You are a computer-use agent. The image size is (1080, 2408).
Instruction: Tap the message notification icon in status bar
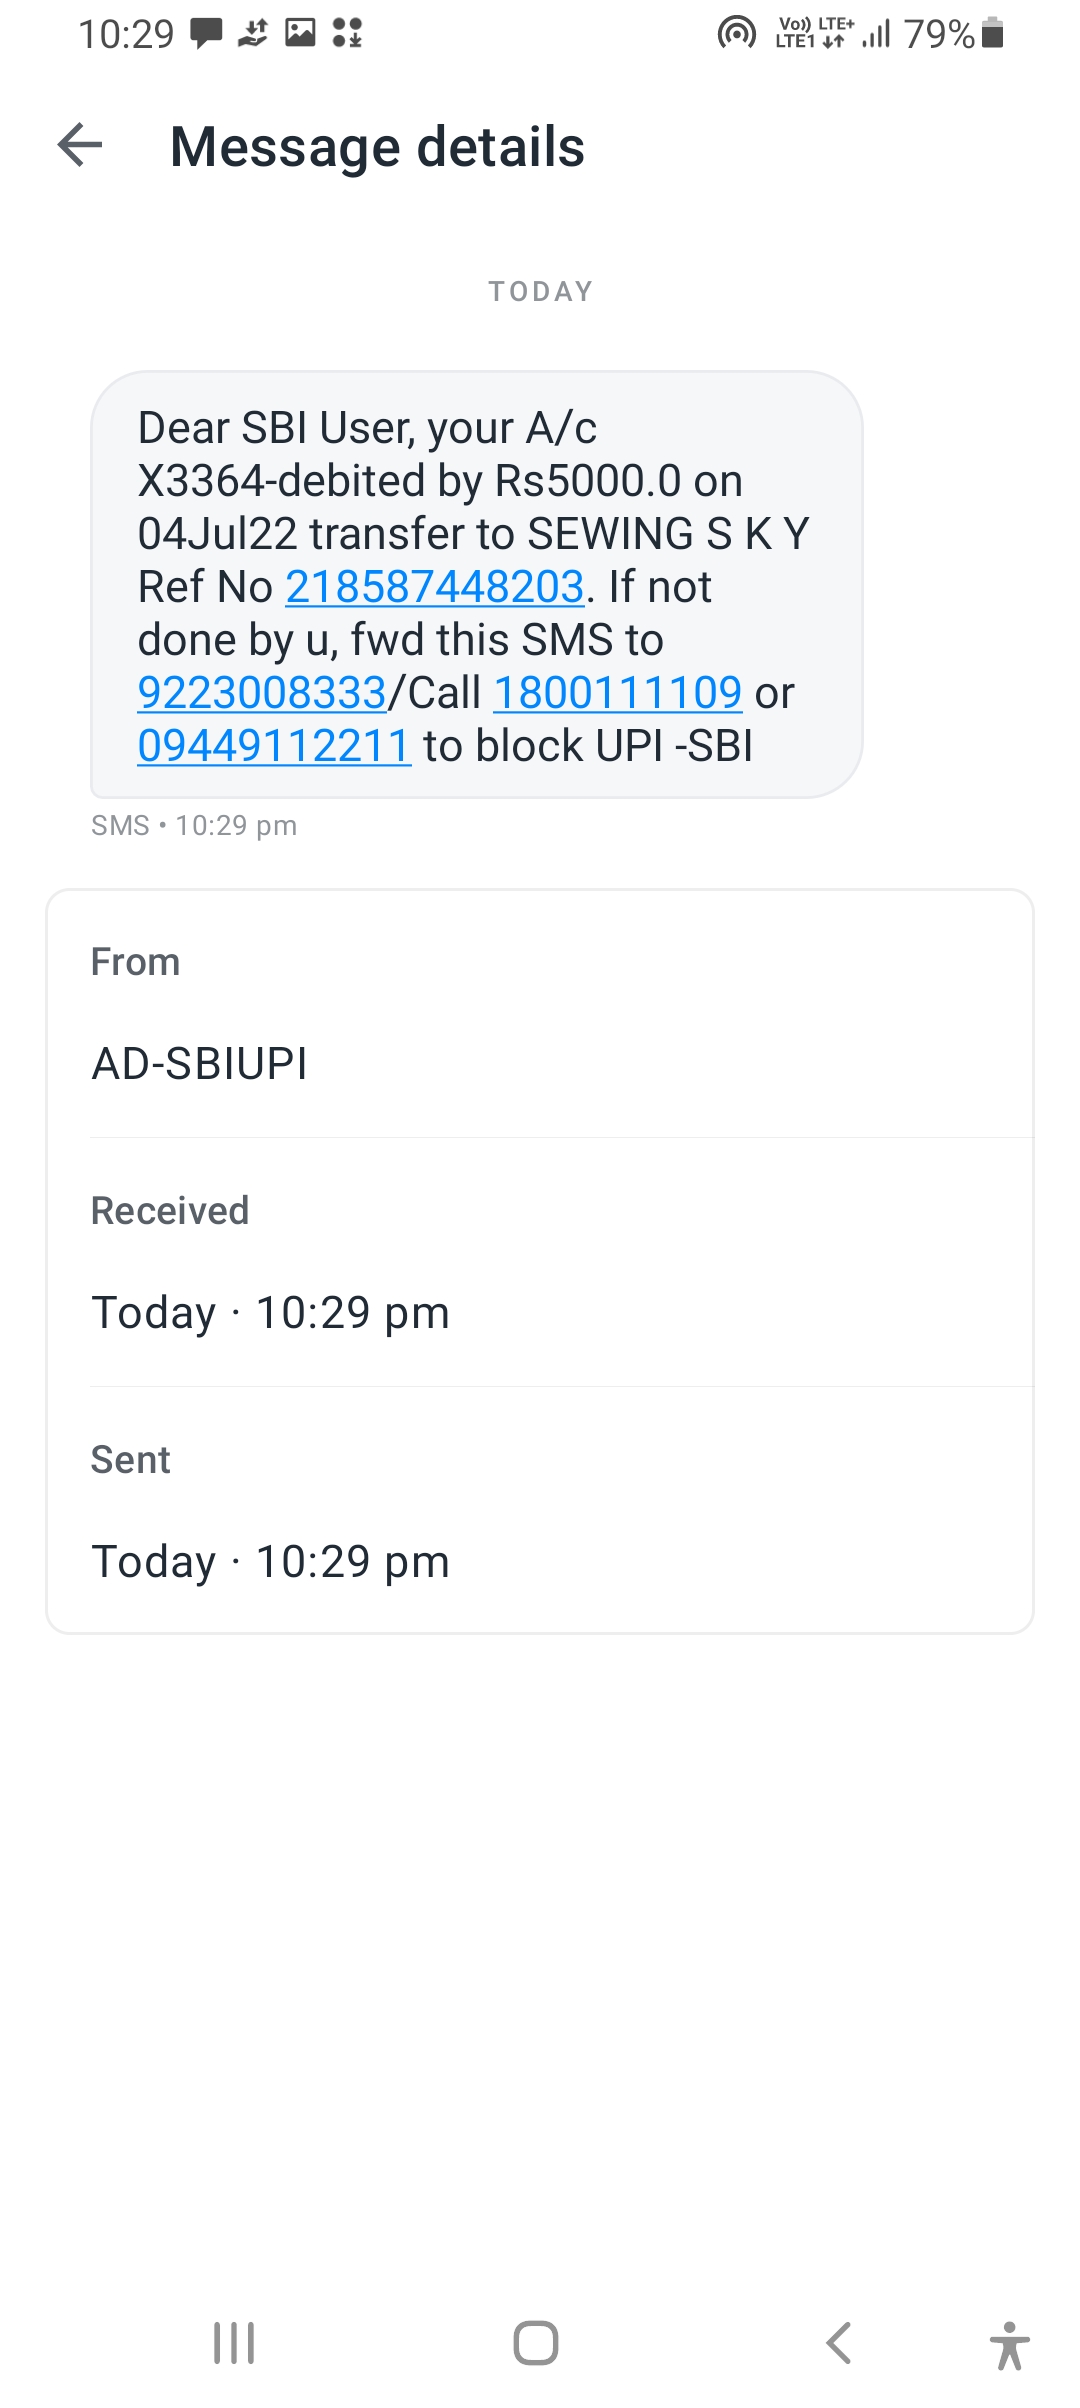[206, 34]
